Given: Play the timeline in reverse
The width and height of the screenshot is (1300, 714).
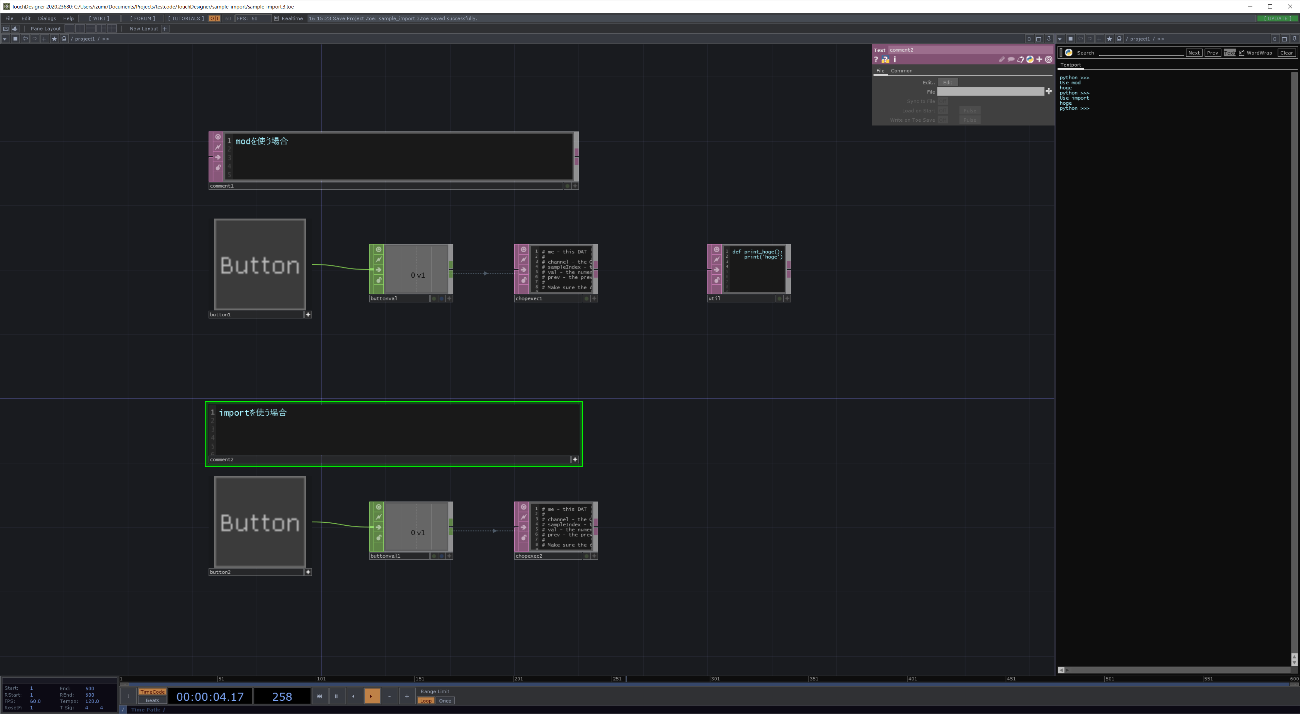Looking at the screenshot, I should pos(353,696).
